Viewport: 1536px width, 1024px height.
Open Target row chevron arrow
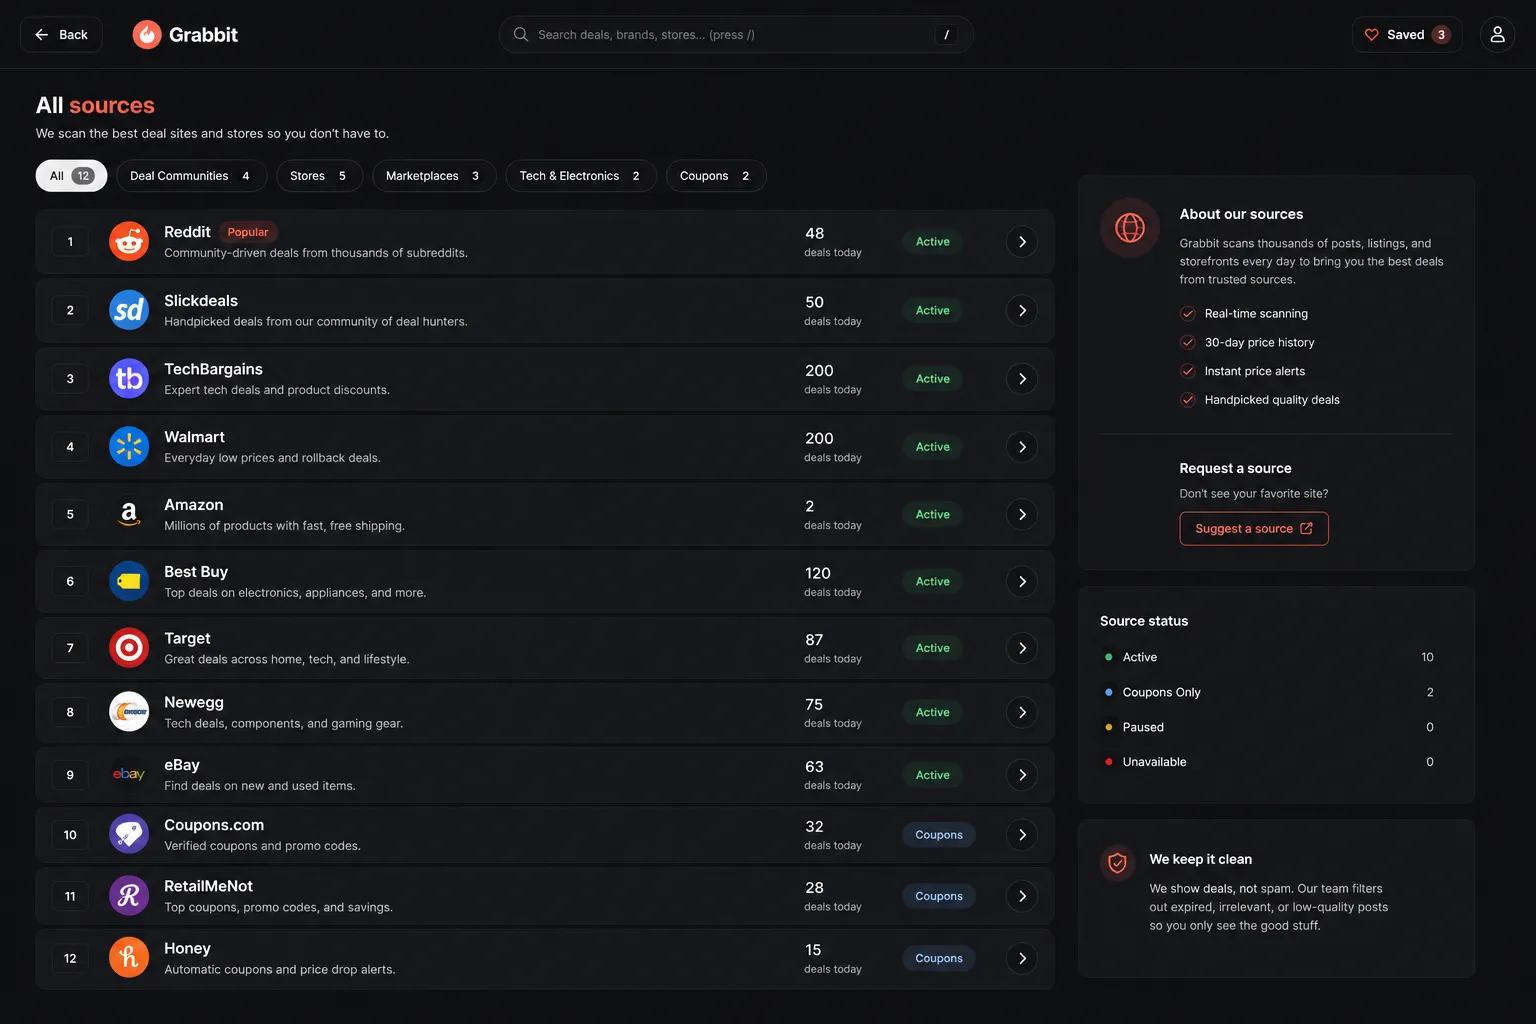1022,648
